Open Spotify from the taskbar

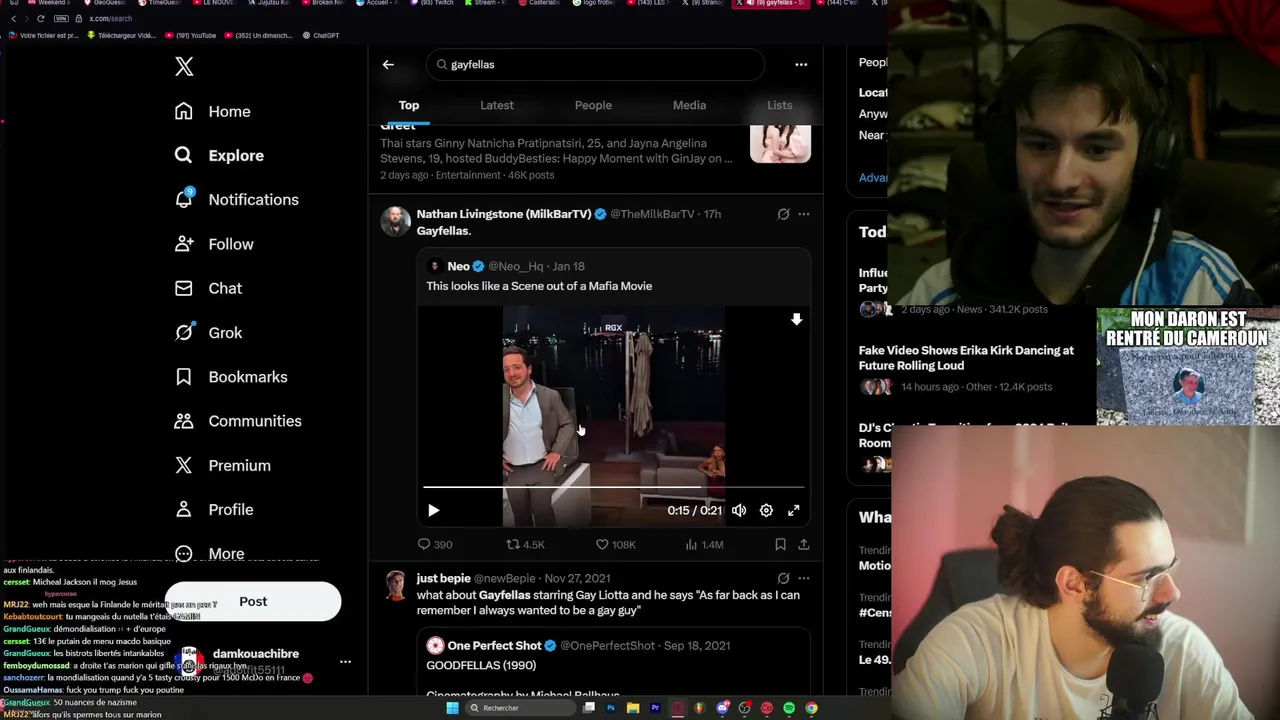[x=789, y=708]
